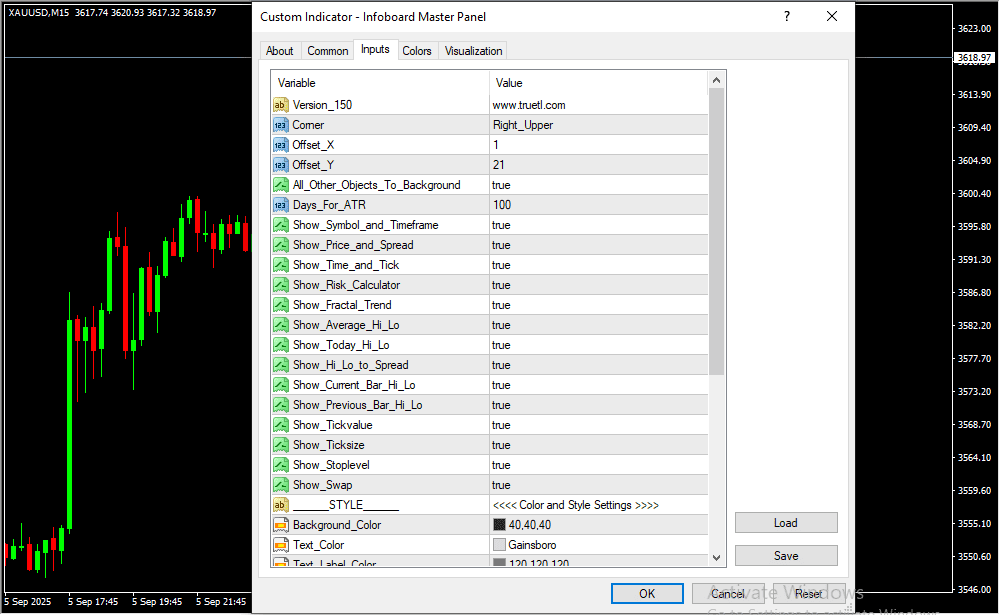Toggle the Show_Fractal_Trend true value

[x=598, y=305]
